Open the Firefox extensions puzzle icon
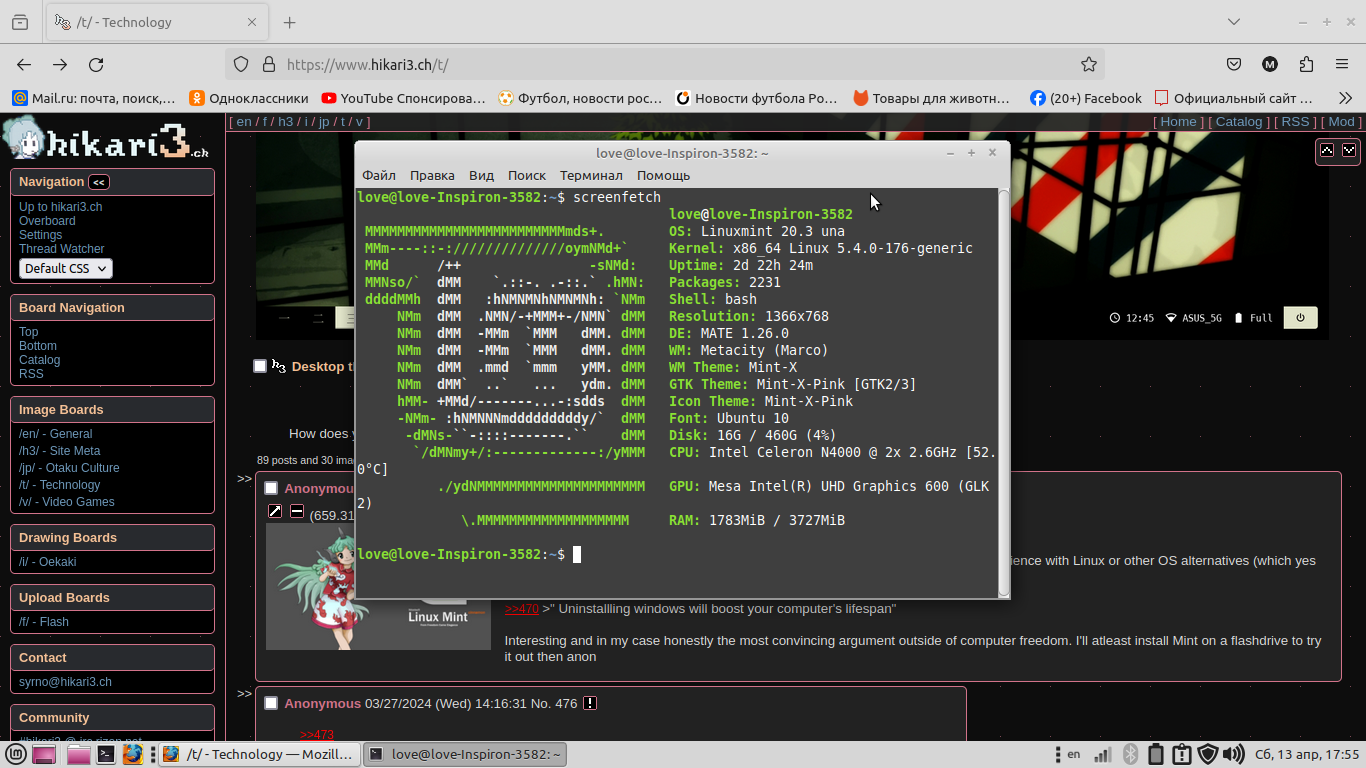 [1306, 64]
